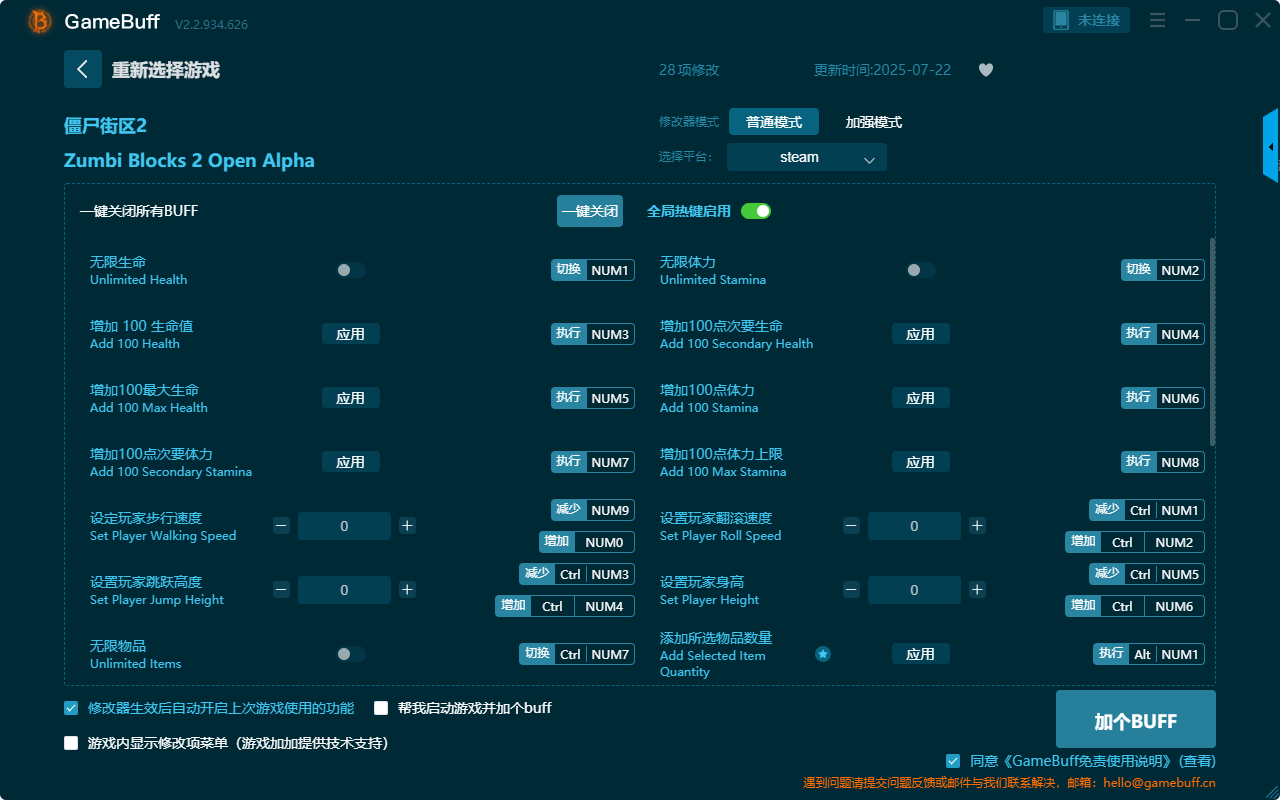Increase Set Player Roll Speed value
The height and width of the screenshot is (800, 1280).
pyautogui.click(x=977, y=526)
